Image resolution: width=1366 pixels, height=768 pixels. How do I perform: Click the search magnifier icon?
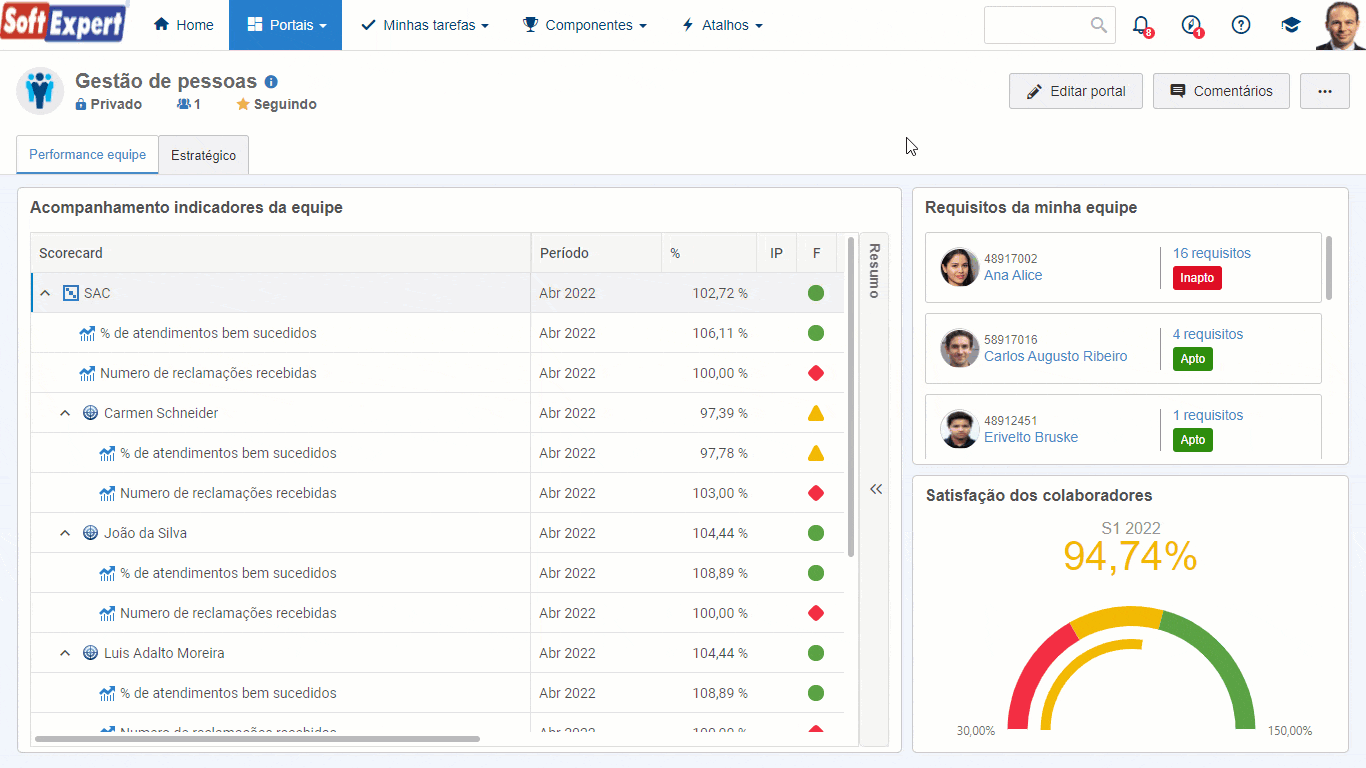pyautogui.click(x=1098, y=25)
